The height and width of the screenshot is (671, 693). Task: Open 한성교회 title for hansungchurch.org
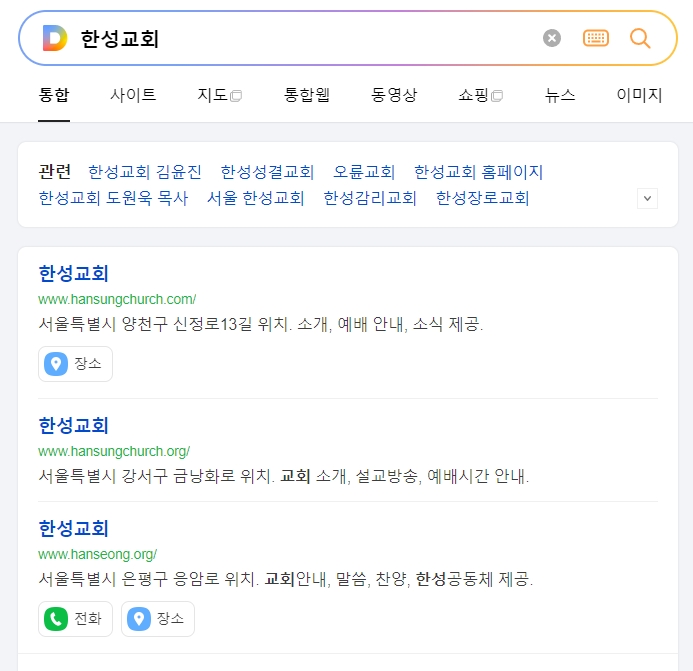point(73,426)
